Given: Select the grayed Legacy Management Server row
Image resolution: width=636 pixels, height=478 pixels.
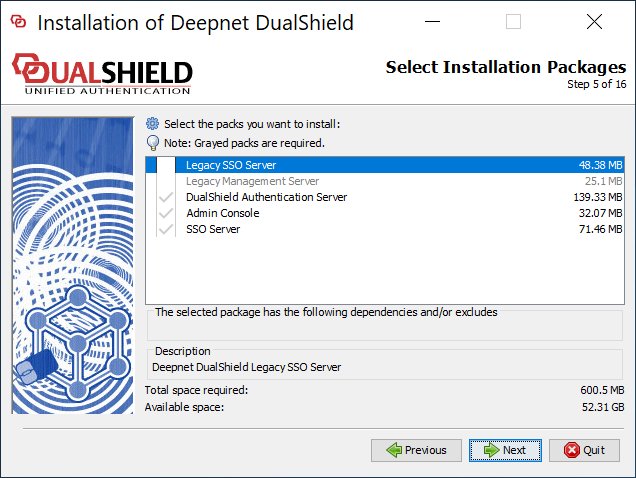Looking at the screenshot, I should [x=253, y=181].
